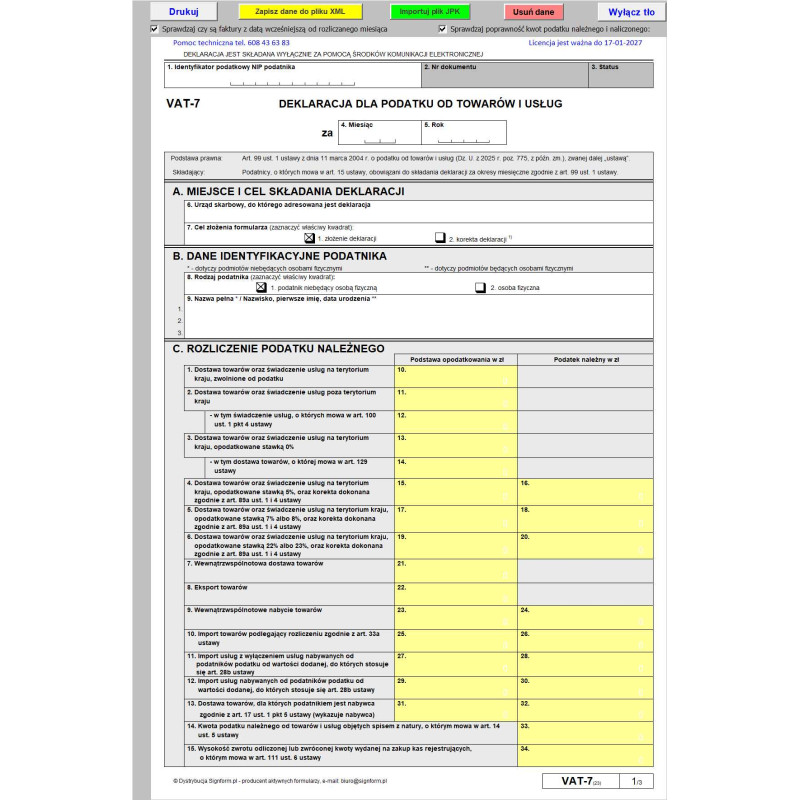Select field 20, tax due at 22% or 23%
Viewport: 800px width, 800px height.
pos(585,545)
